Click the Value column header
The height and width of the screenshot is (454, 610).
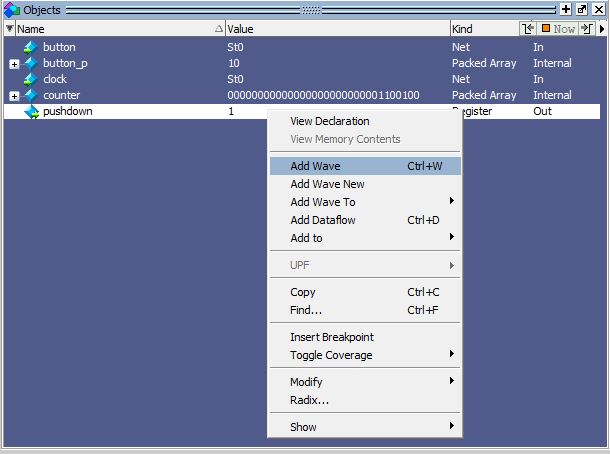coord(337,29)
